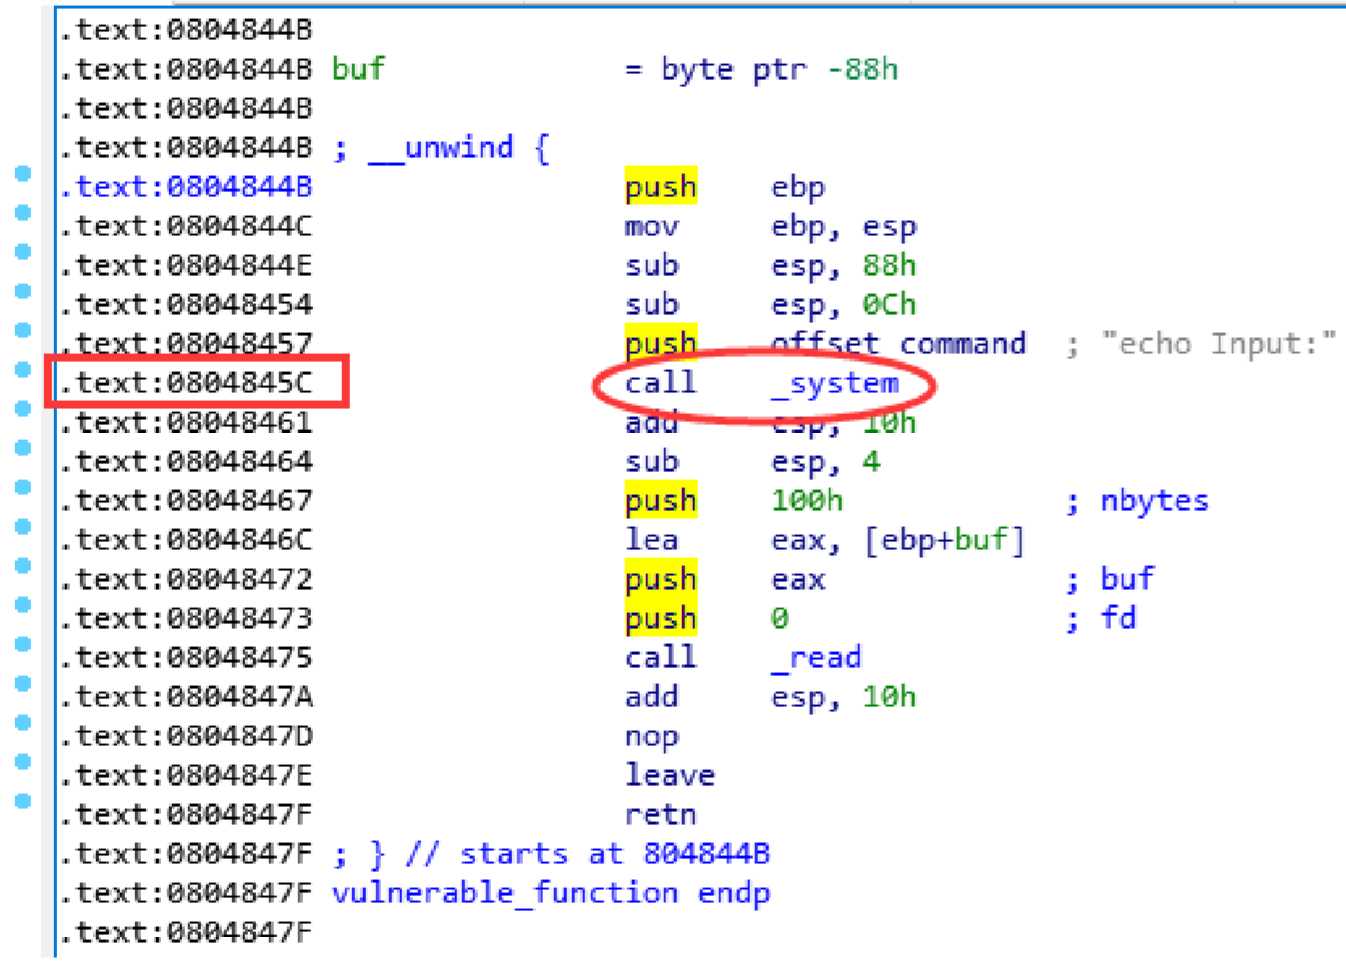Select address .text:08048464
The image size is (1346, 972).
[x=185, y=461]
